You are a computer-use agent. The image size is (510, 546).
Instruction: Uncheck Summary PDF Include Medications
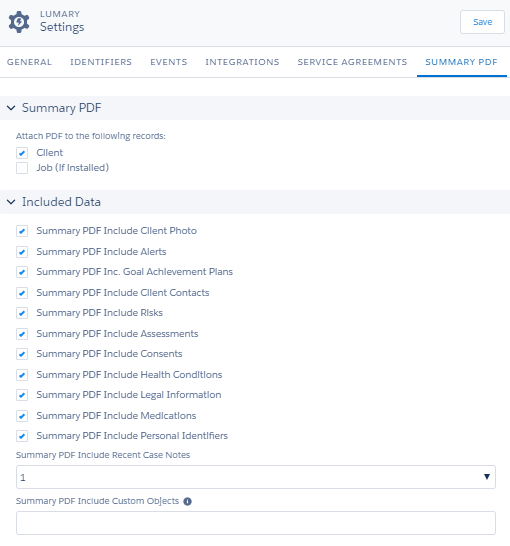tap(22, 416)
